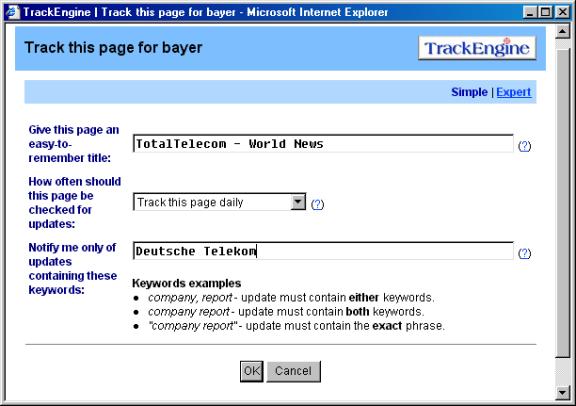Click the TrackEngine logo
576x406 pixels.
(x=477, y=48)
